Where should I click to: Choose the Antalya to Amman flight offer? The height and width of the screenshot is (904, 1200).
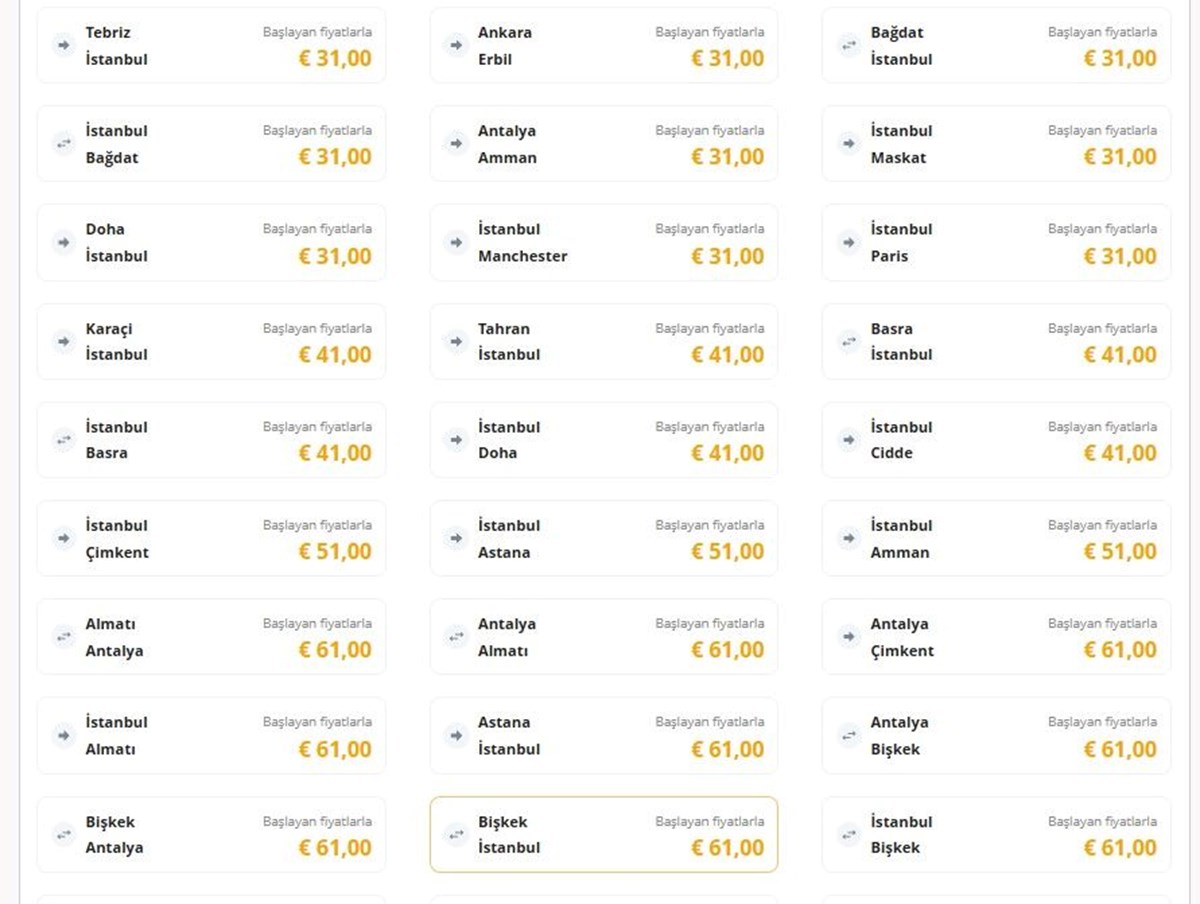pyautogui.click(x=604, y=144)
